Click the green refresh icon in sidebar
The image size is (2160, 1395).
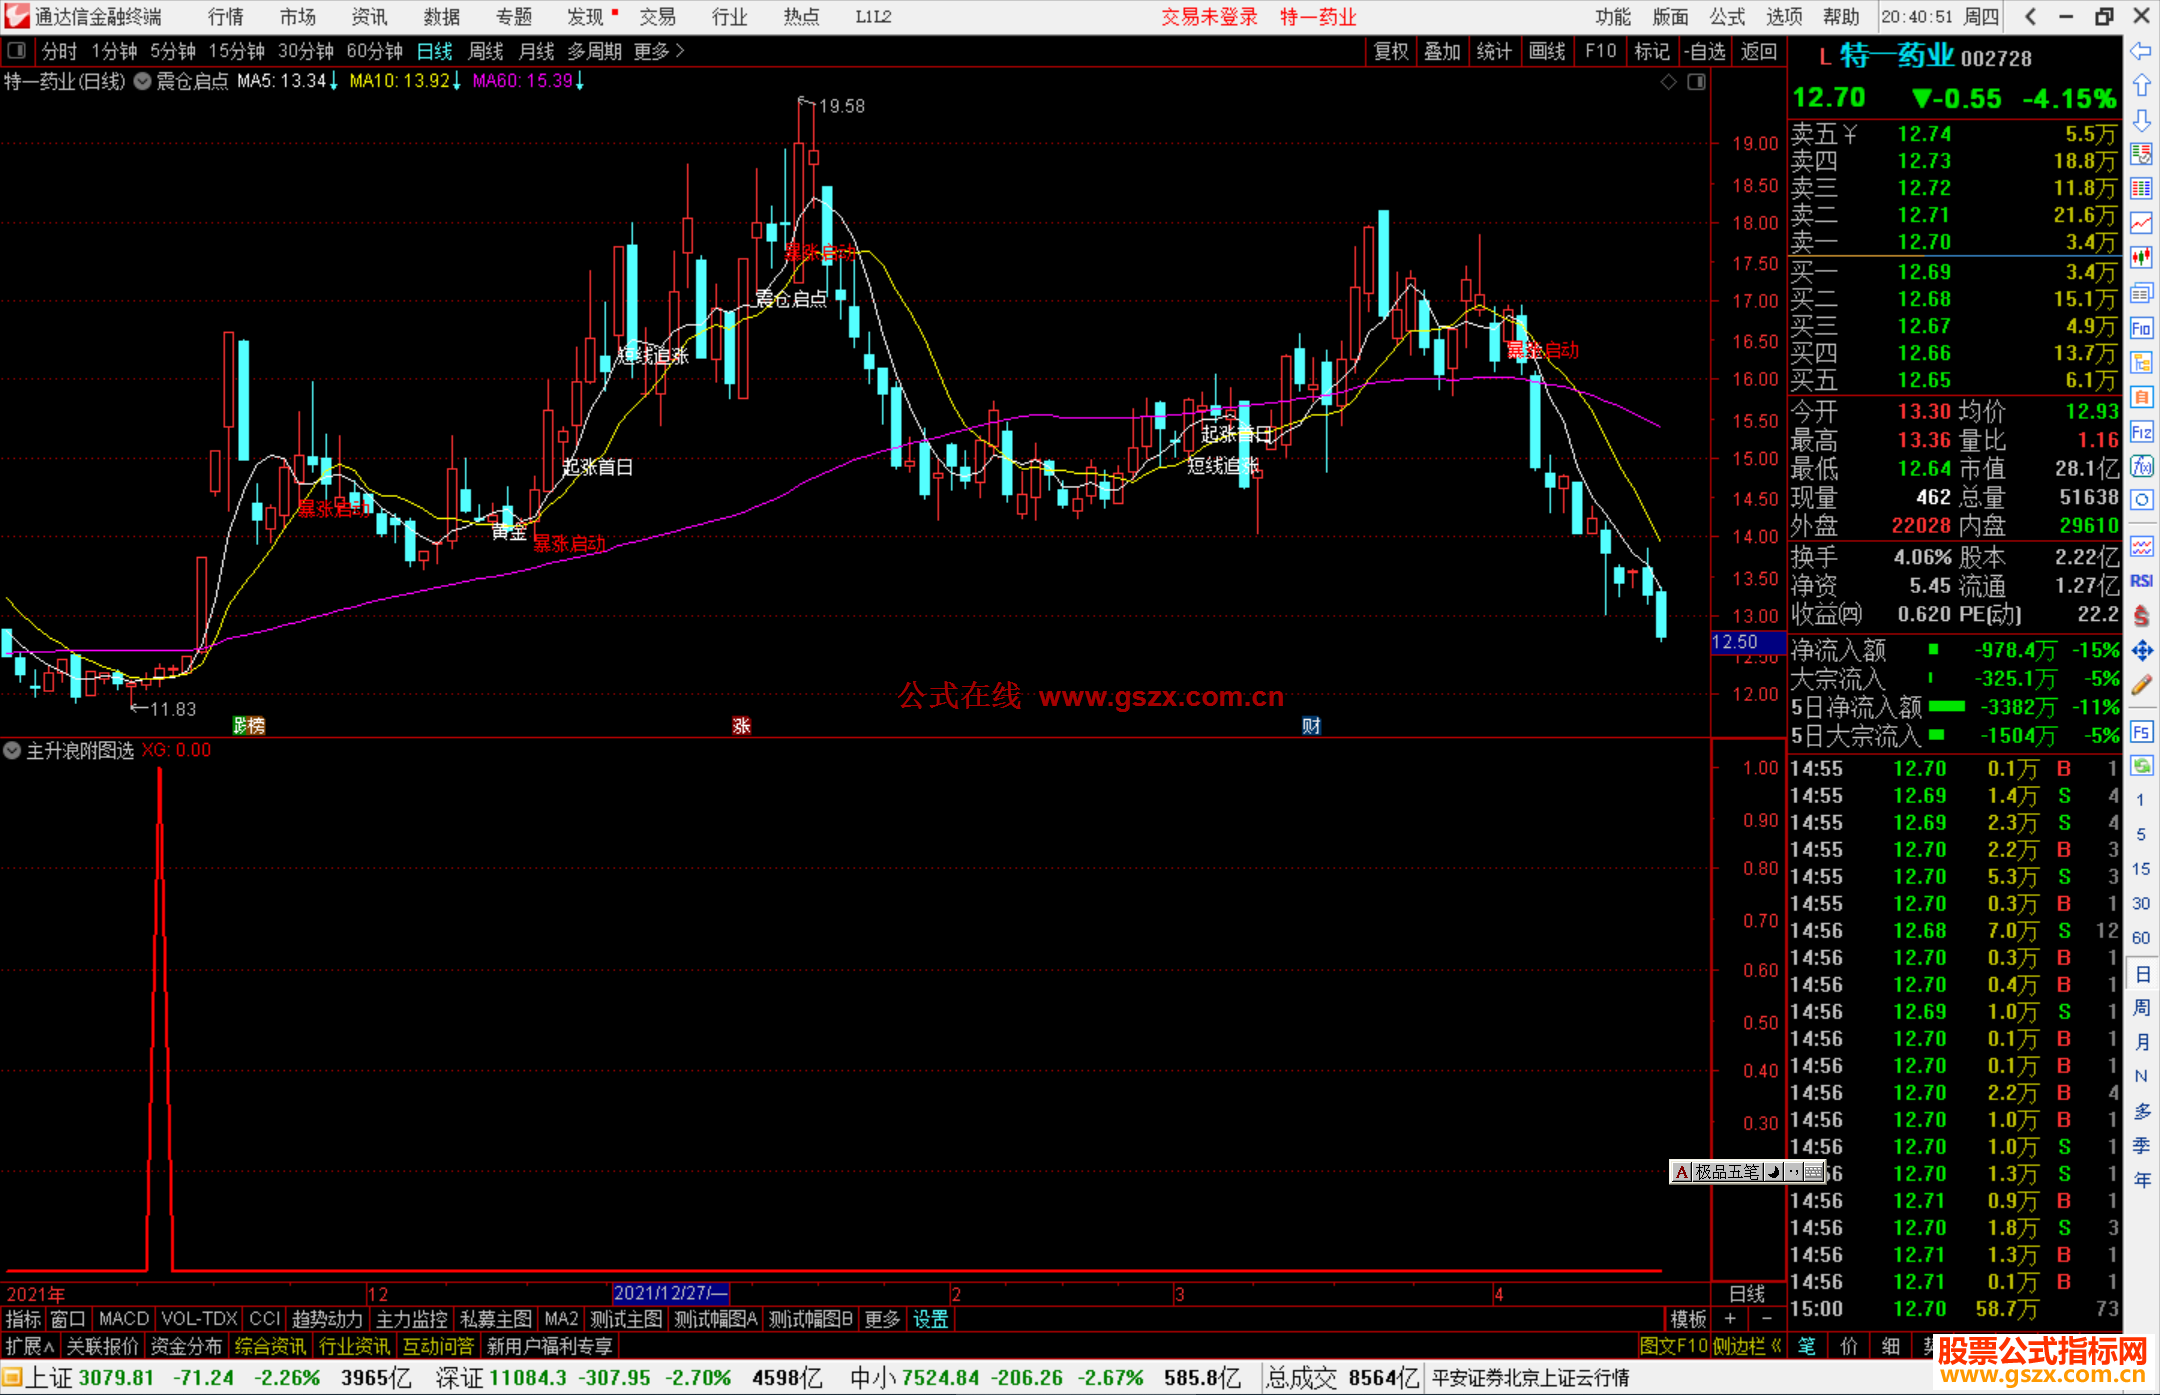click(x=2141, y=766)
